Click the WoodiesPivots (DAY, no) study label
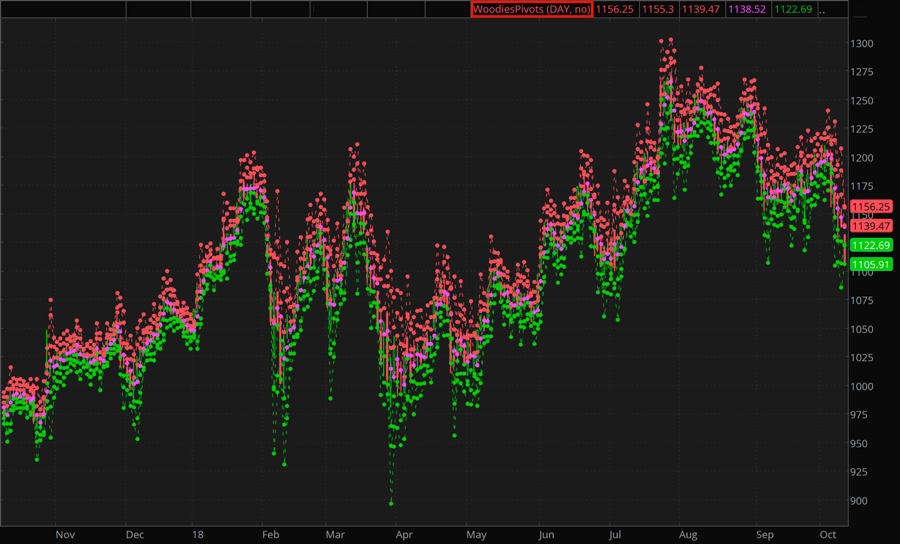The width and height of the screenshot is (900, 544). (531, 9)
